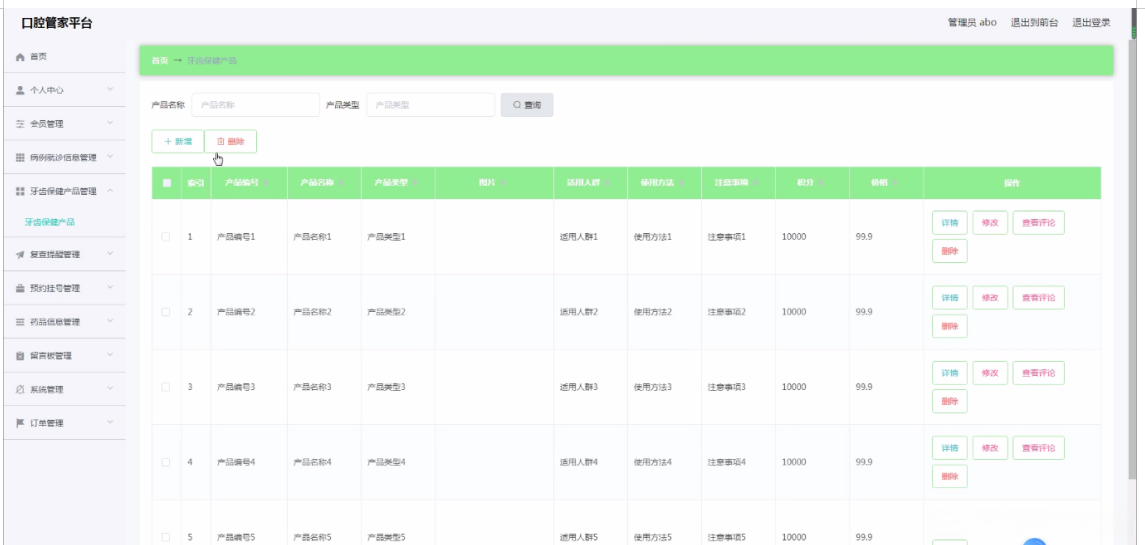Click 修改 for 产品编号3
The height and width of the screenshot is (545, 1145).
pos(990,373)
